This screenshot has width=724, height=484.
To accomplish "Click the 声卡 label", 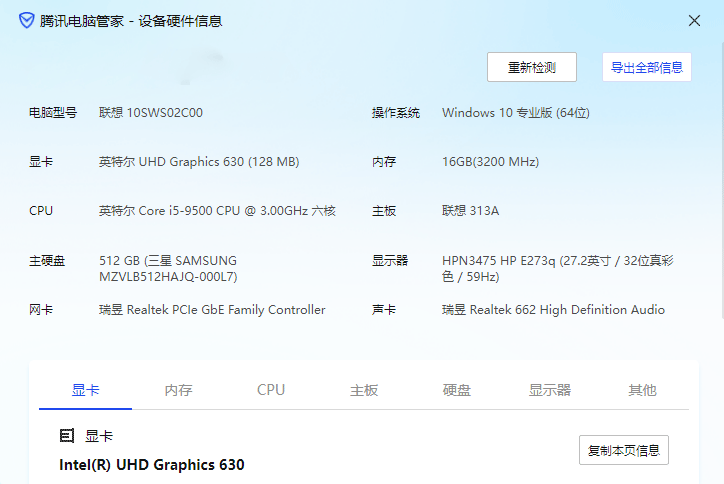I will [x=384, y=309].
